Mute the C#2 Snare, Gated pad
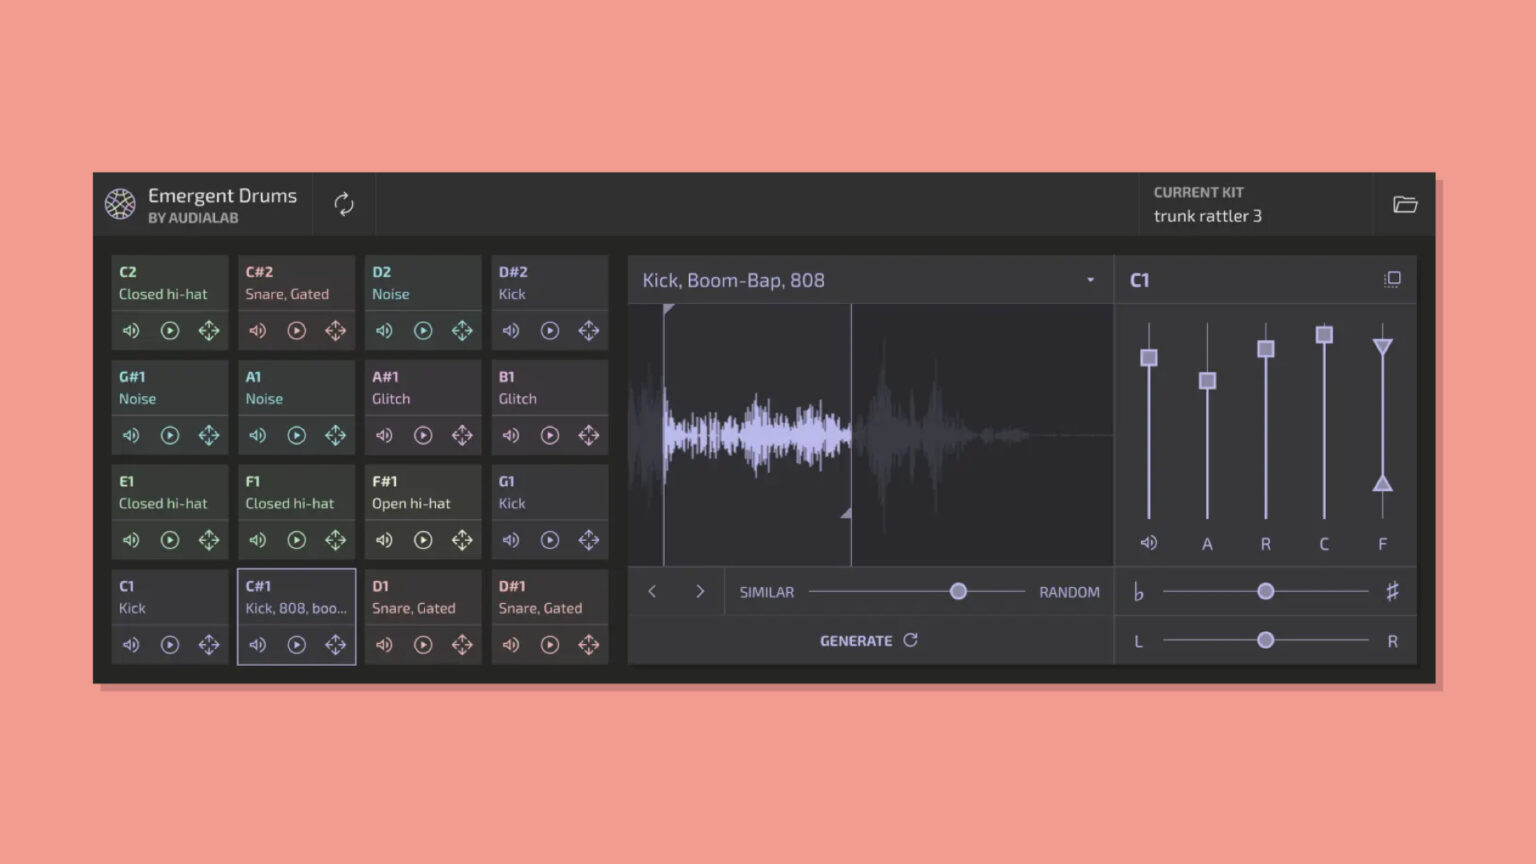Image resolution: width=1536 pixels, height=864 pixels. 258,331
